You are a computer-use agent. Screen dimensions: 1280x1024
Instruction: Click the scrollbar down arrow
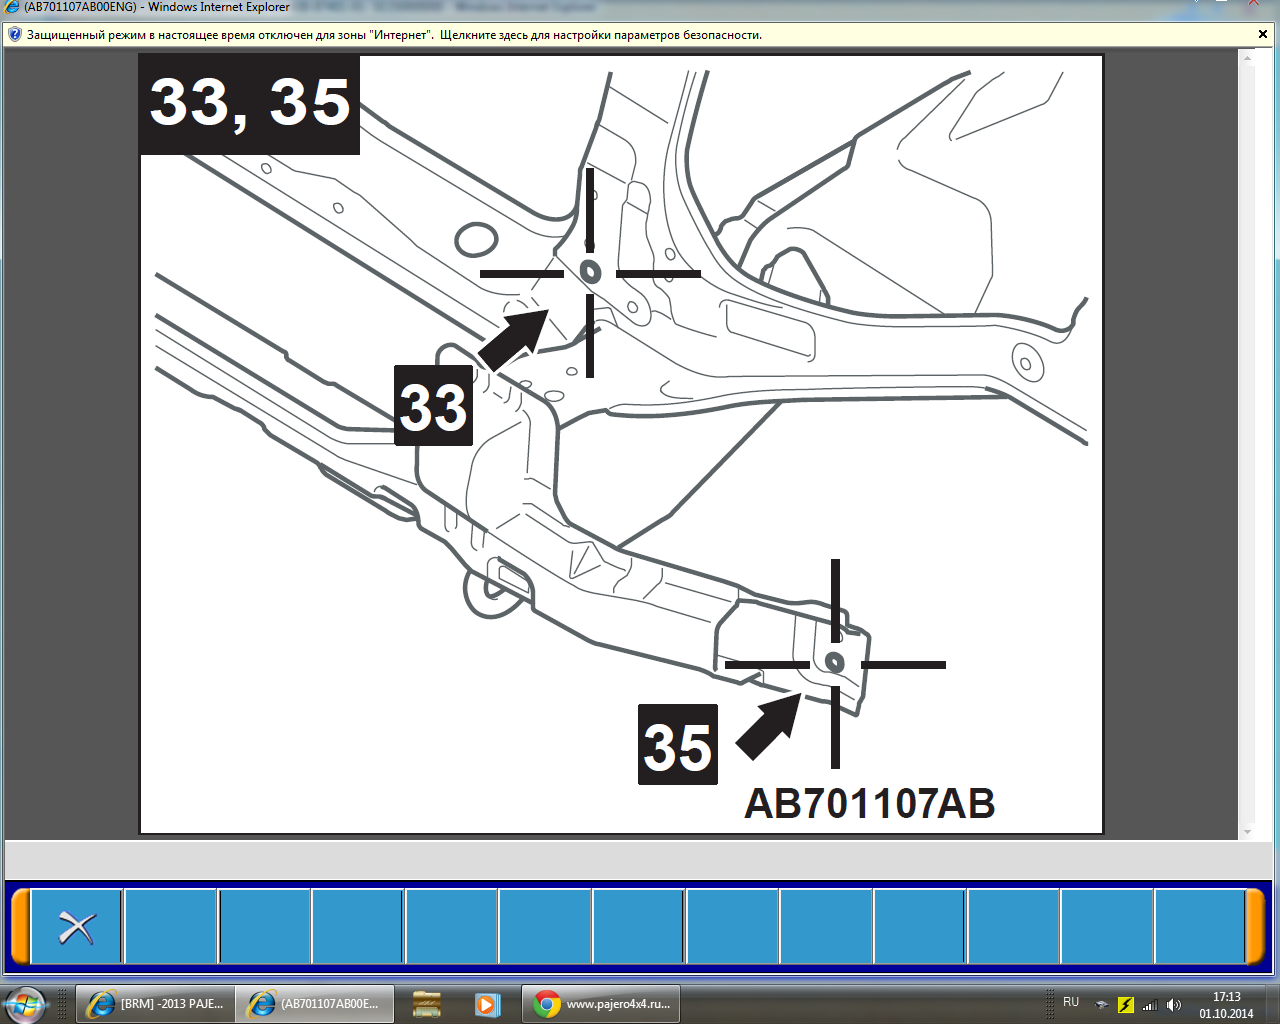click(1247, 831)
